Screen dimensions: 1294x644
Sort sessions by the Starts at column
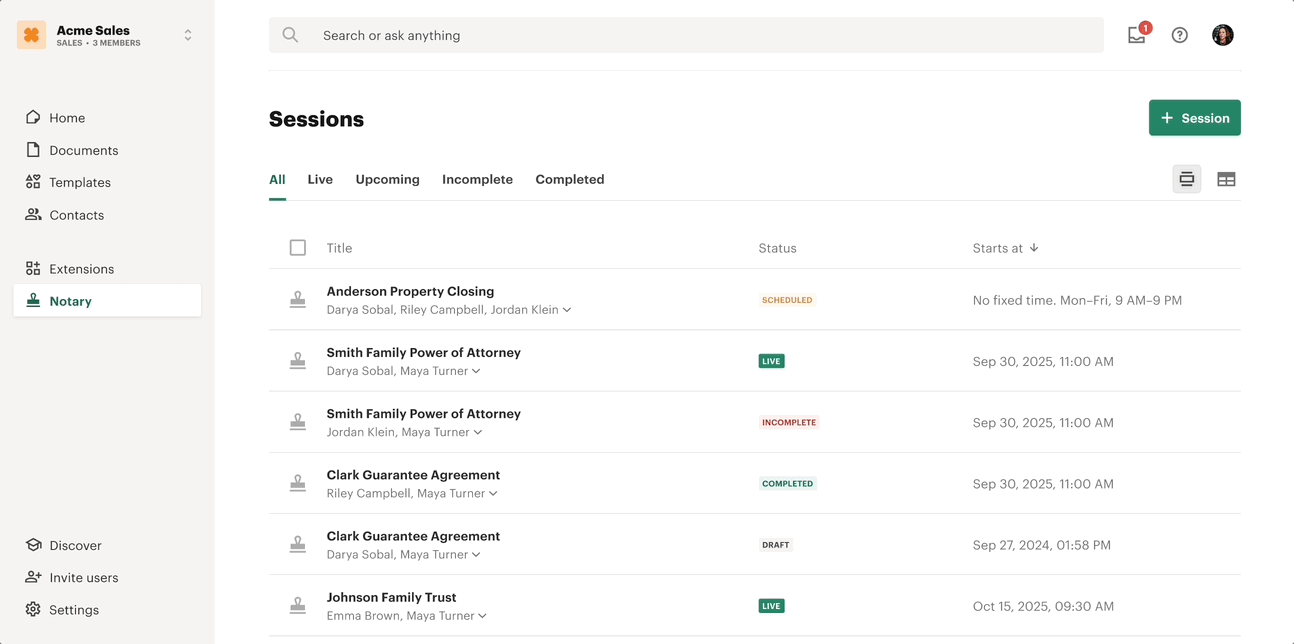(x=1005, y=248)
